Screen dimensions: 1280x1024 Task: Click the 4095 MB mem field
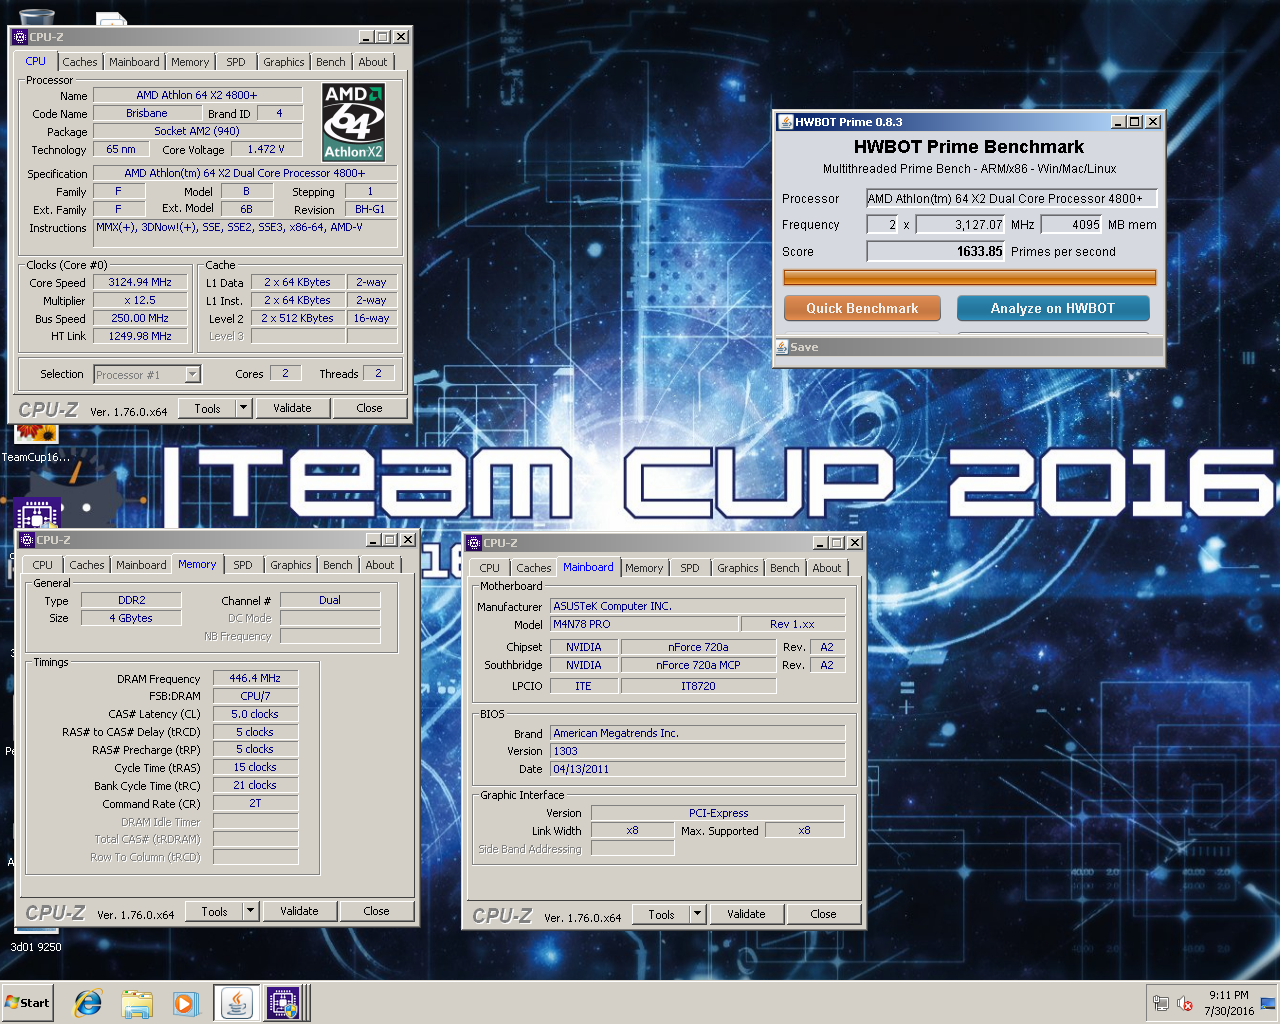coord(1071,225)
